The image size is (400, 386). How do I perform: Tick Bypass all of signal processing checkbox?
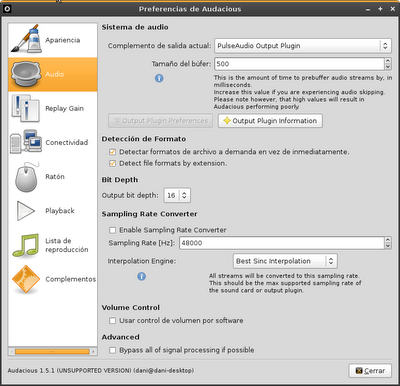click(x=113, y=350)
